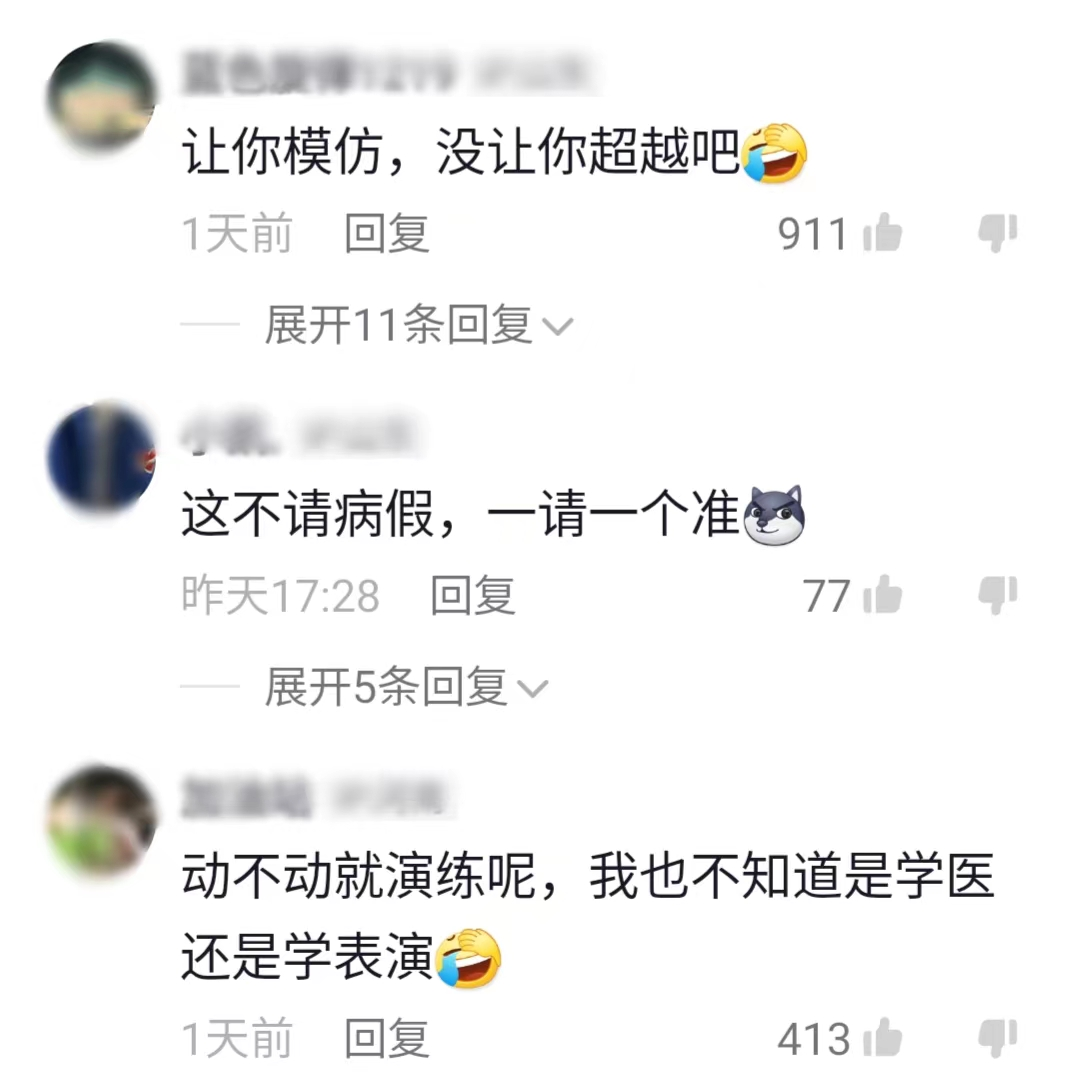Expand 展开11条回复 replies
Image resolution: width=1079 pixels, height=1078 pixels.
(x=418, y=324)
